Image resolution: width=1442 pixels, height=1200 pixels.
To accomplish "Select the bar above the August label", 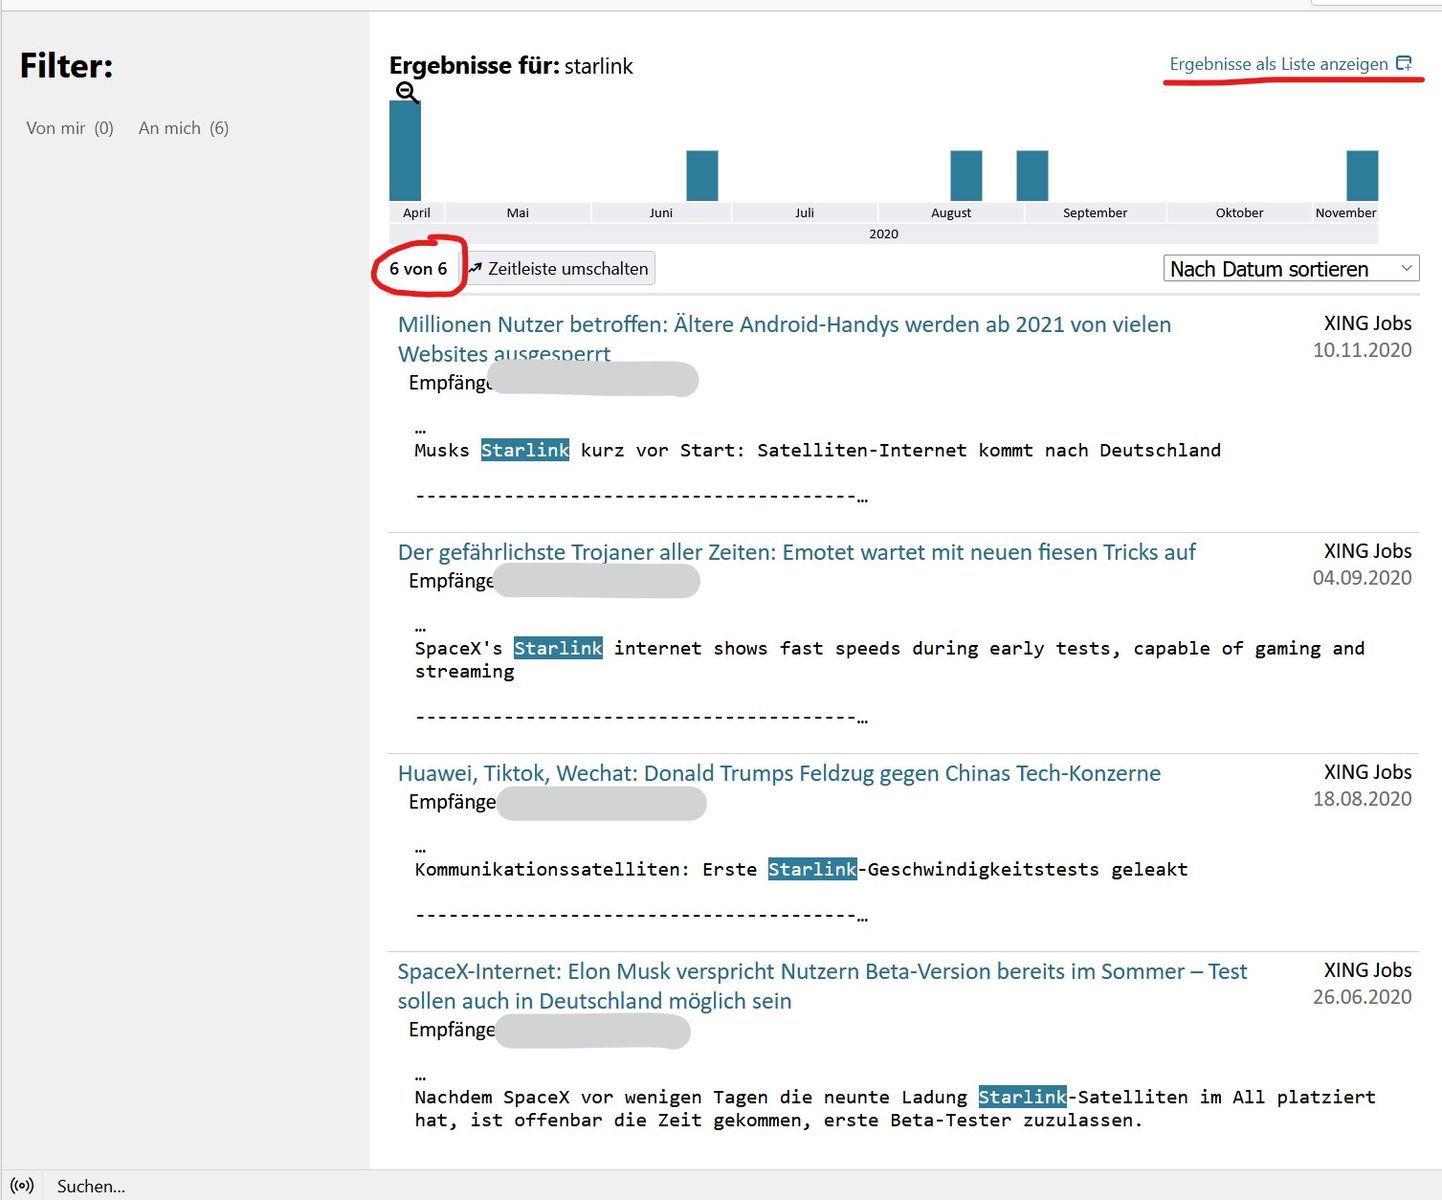I will click(x=966, y=176).
